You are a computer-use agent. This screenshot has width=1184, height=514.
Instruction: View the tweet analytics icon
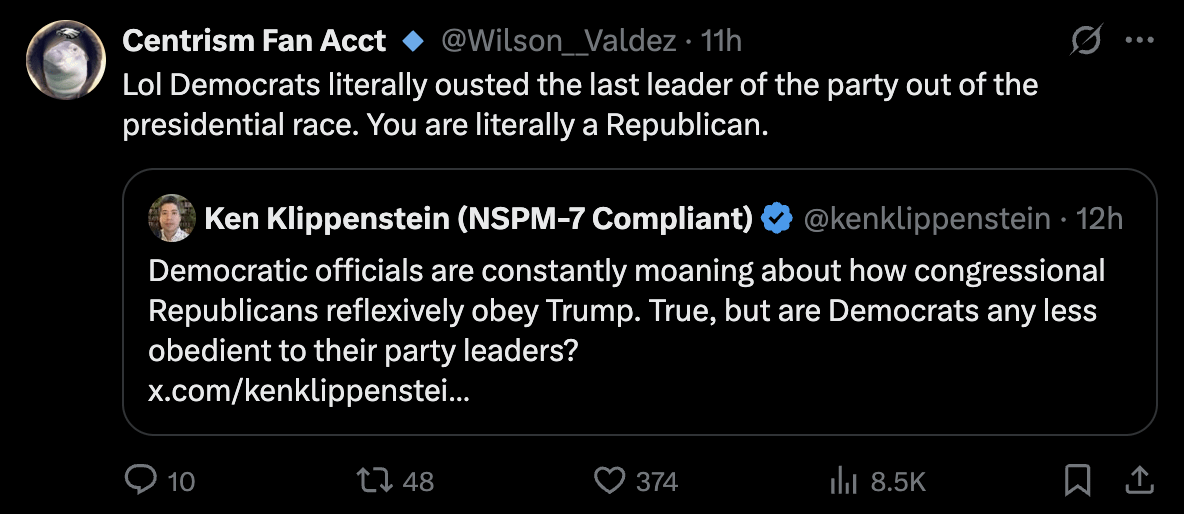844,481
